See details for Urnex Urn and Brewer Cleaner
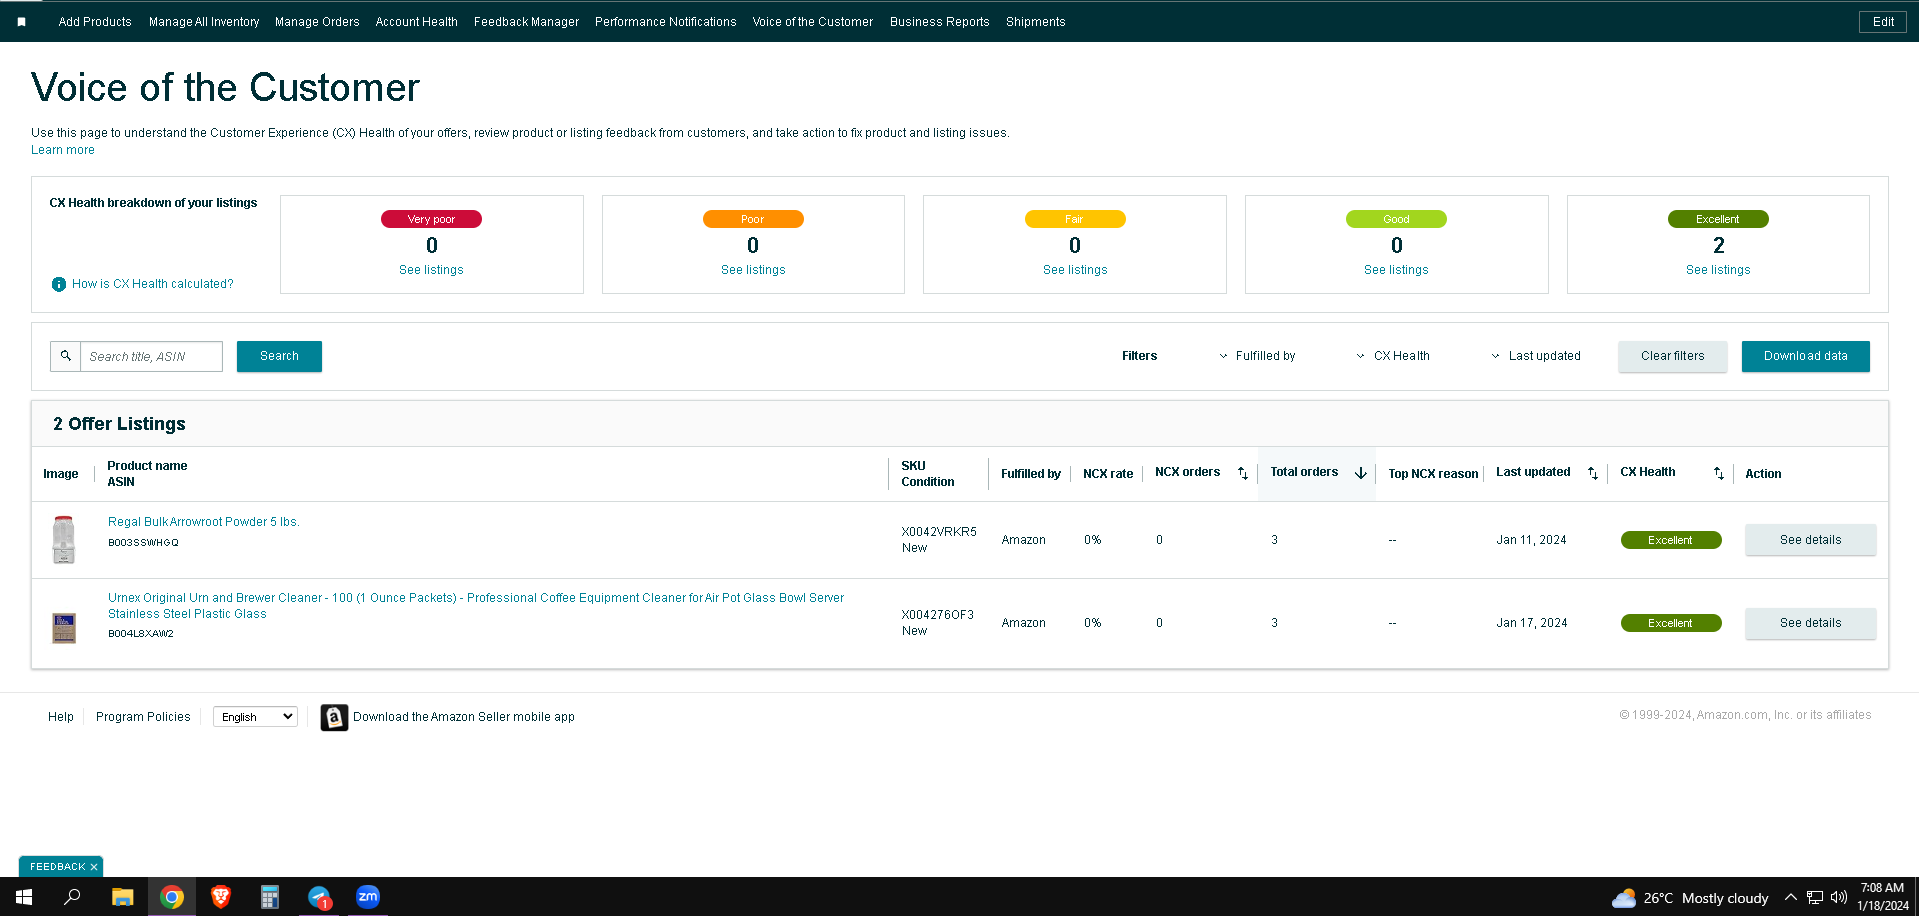1919x916 pixels. point(1810,623)
